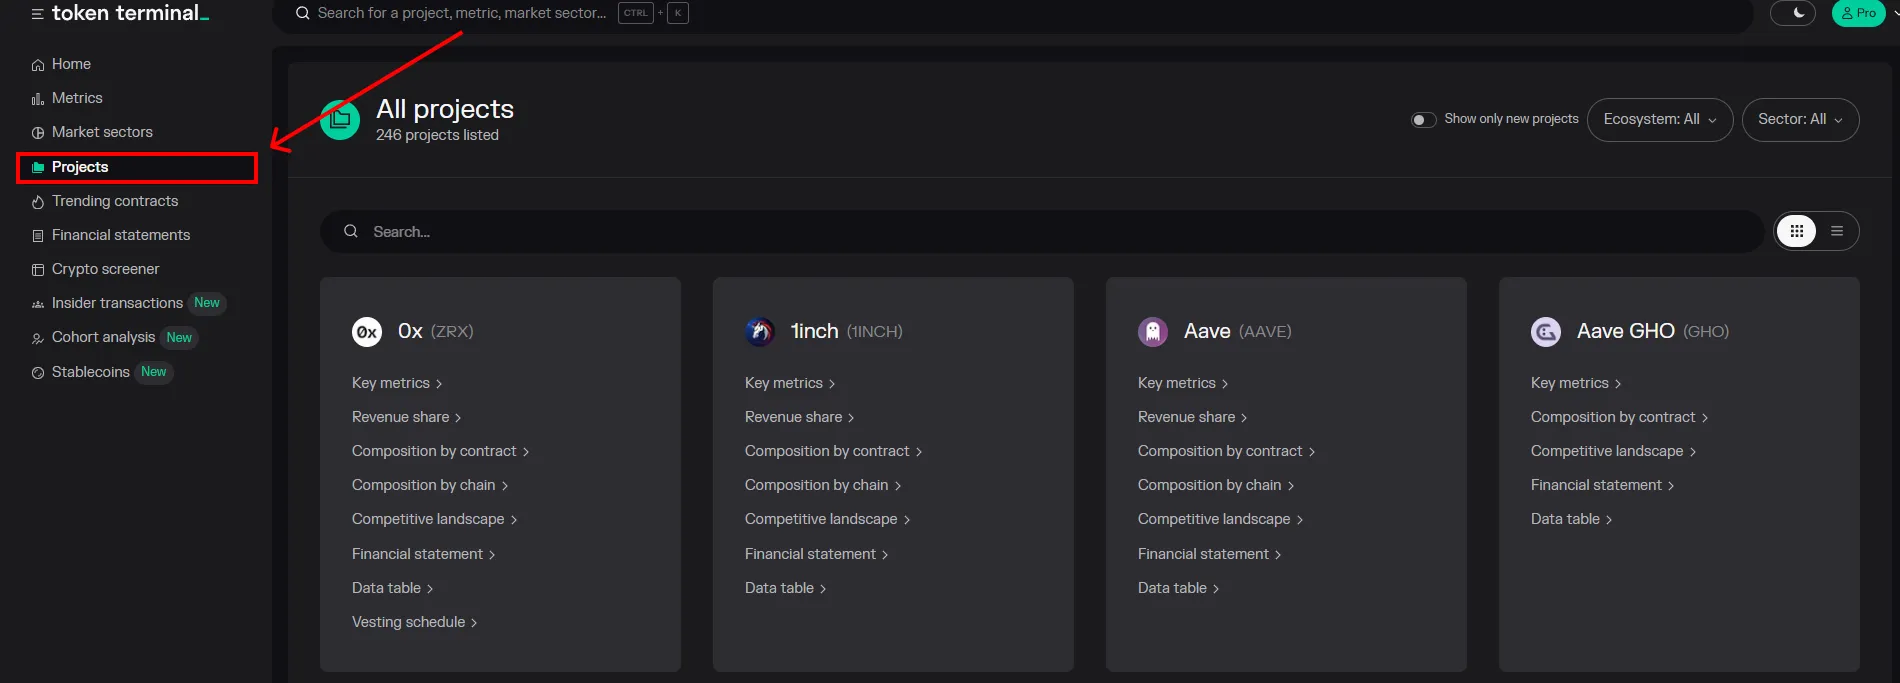The width and height of the screenshot is (1900, 683).
Task: Click the magnifier icon in the top search bar
Action: click(302, 13)
